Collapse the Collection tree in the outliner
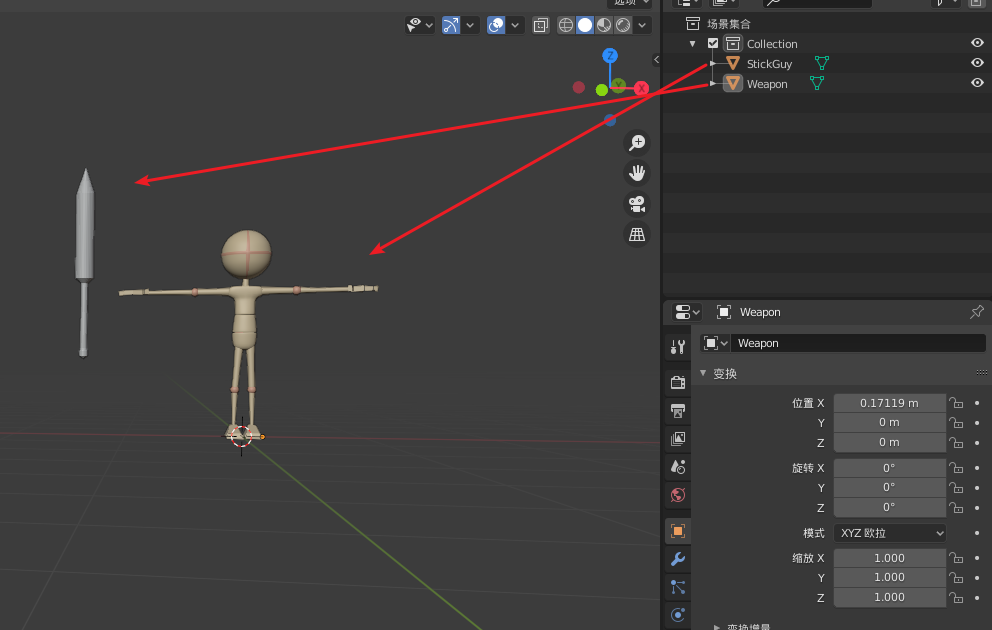Viewport: 992px width, 630px height. click(x=692, y=44)
